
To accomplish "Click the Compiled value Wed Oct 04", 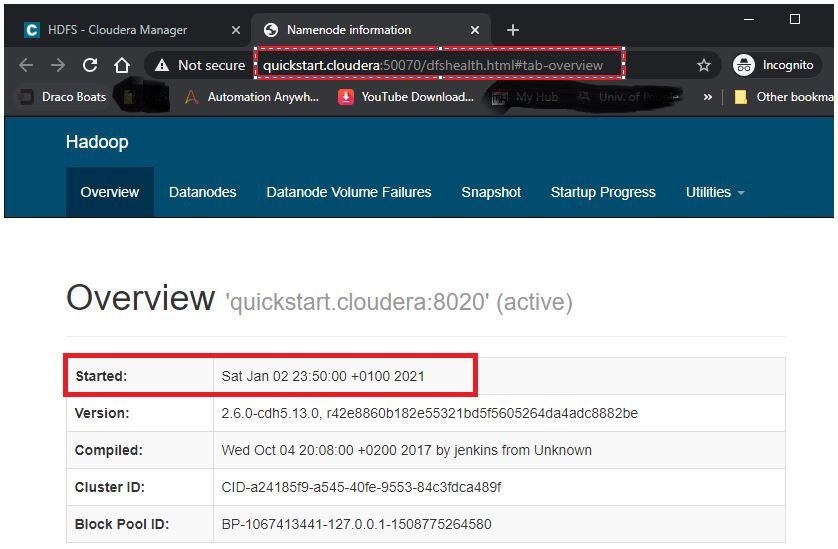I will coord(406,450).
